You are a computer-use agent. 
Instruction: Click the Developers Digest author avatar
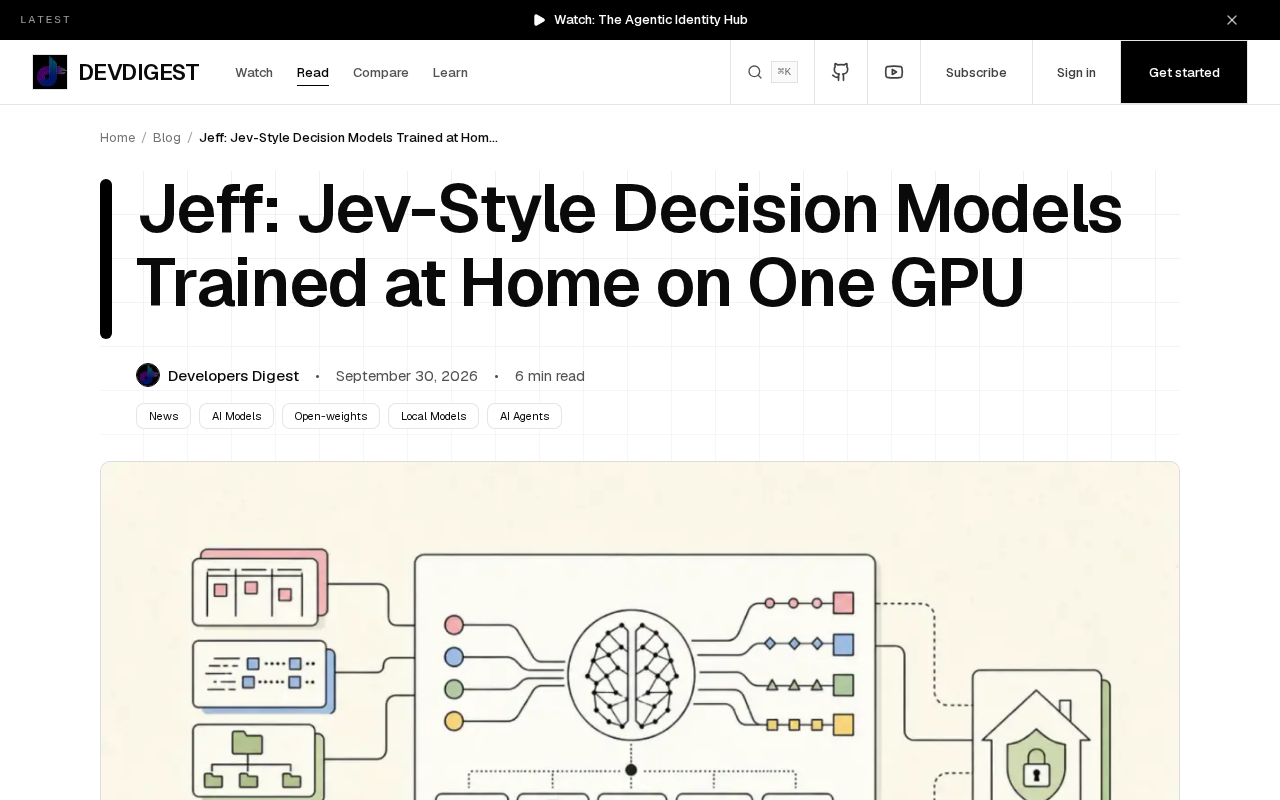148,375
